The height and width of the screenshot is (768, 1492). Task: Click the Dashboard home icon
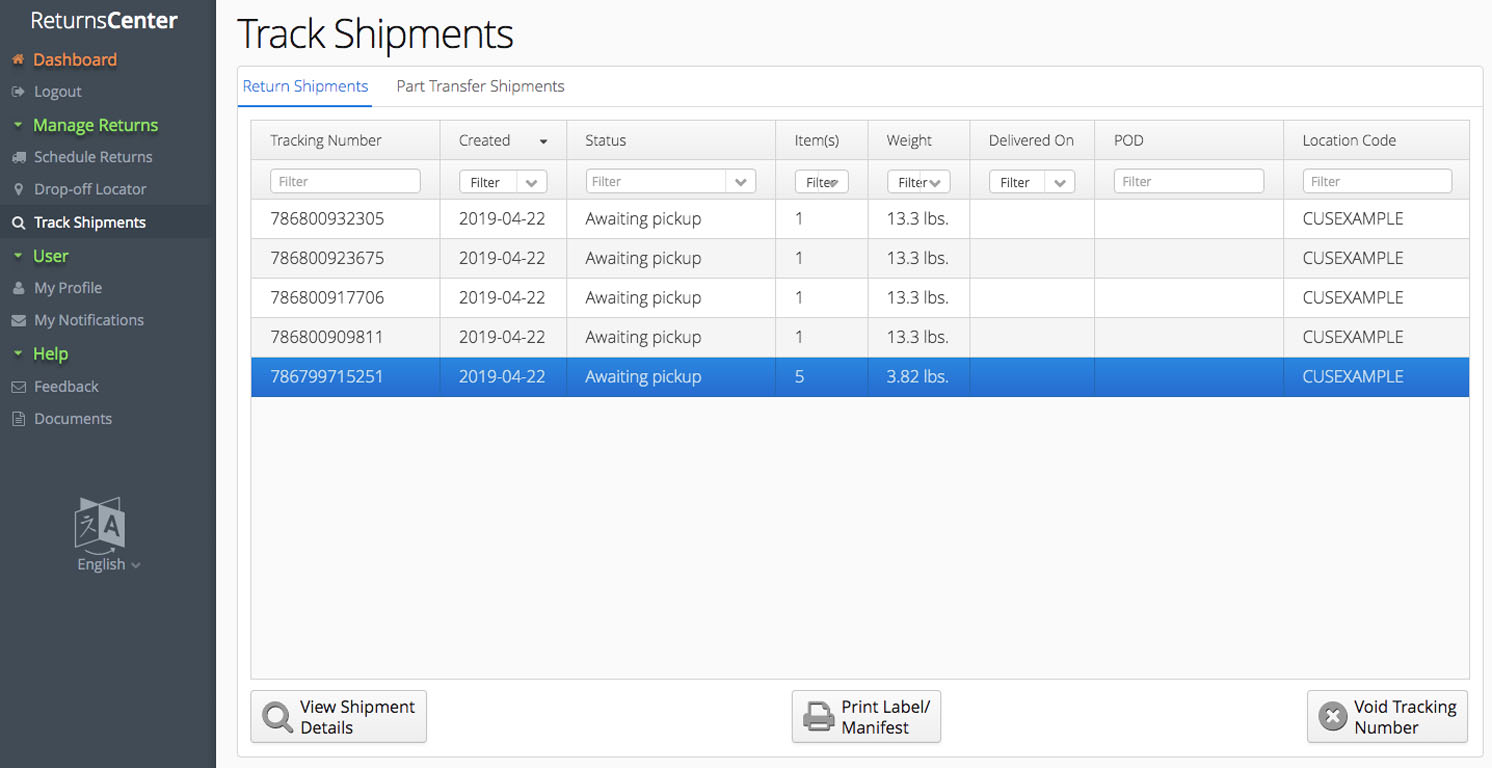point(18,60)
